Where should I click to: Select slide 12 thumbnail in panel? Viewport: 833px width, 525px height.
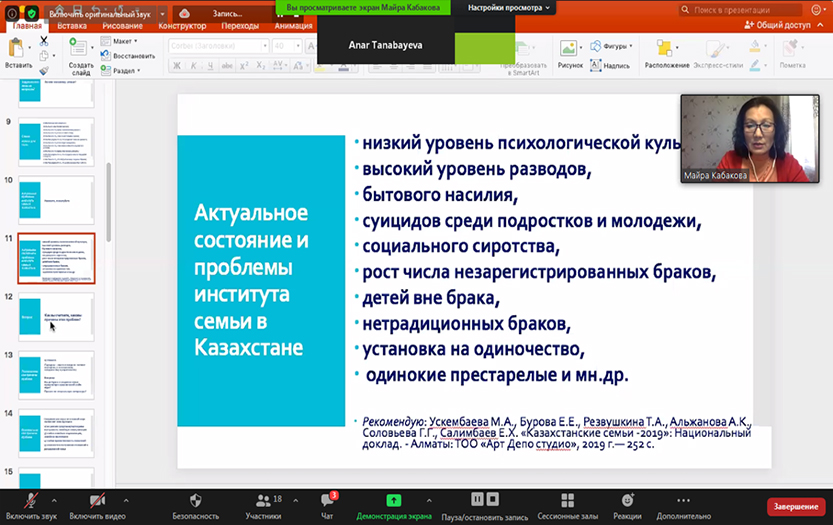pos(58,317)
